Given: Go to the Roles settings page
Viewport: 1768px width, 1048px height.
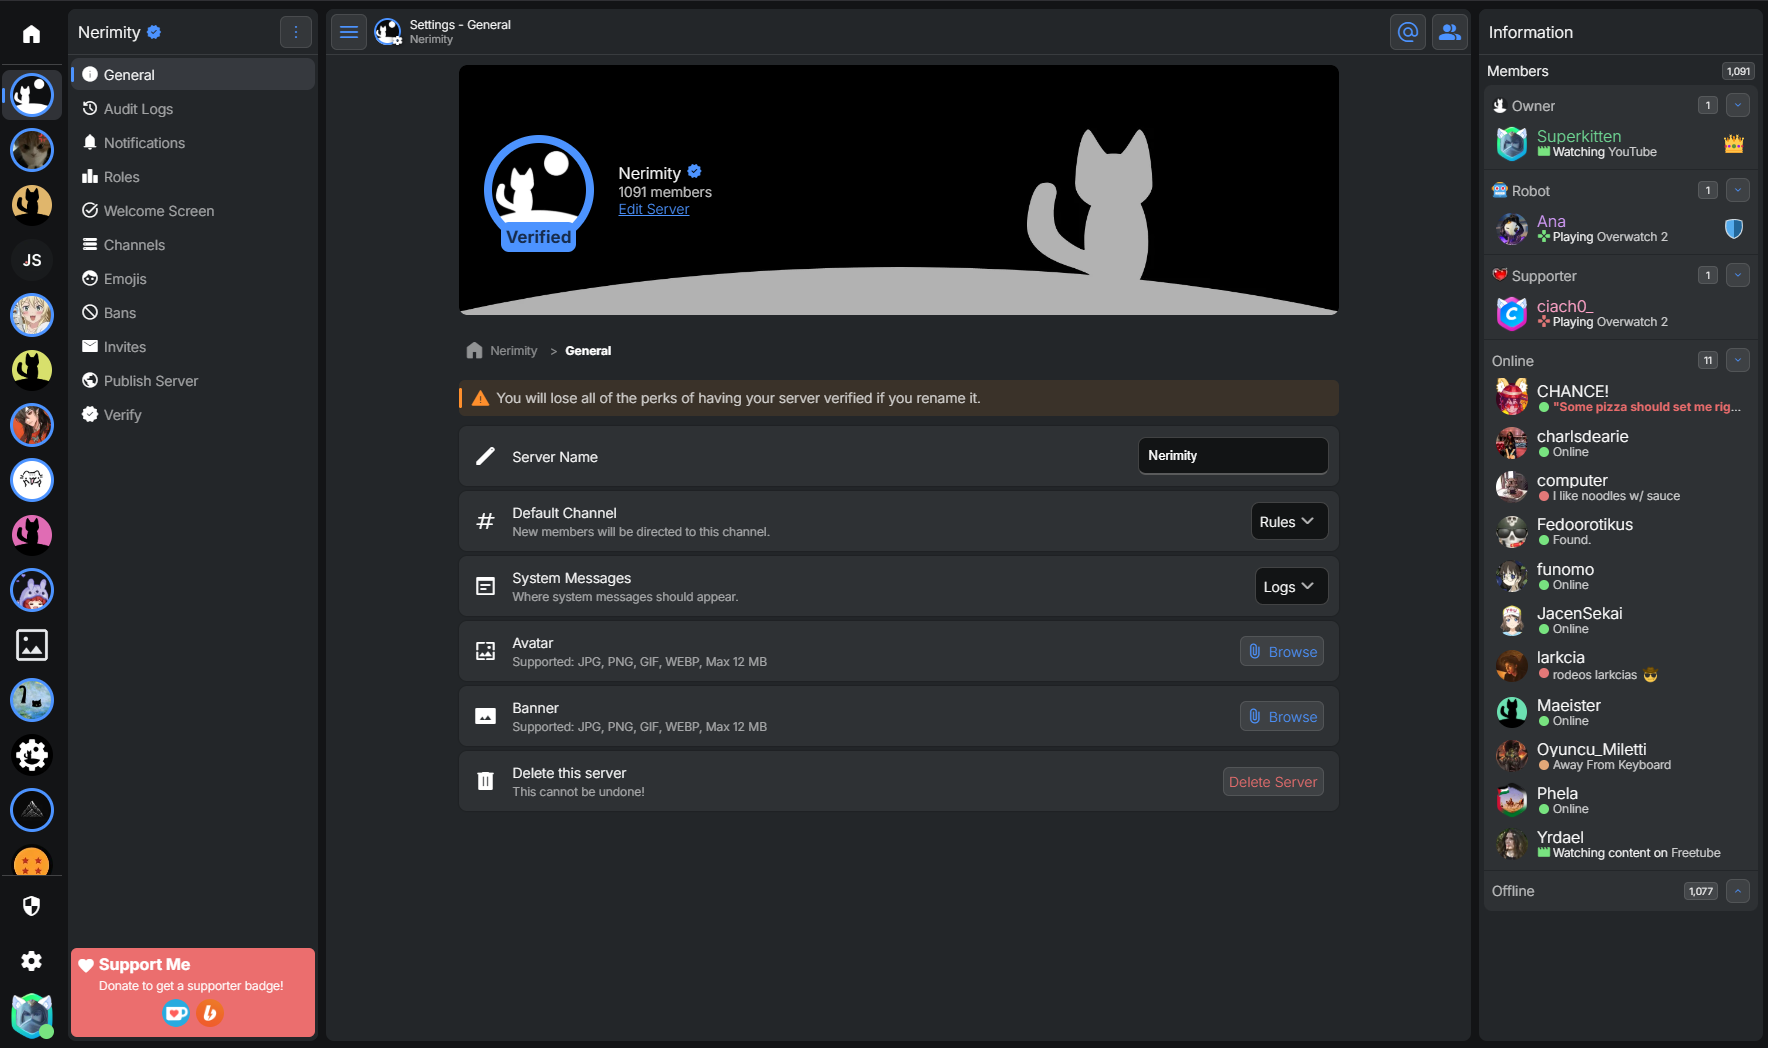Looking at the screenshot, I should tap(121, 177).
